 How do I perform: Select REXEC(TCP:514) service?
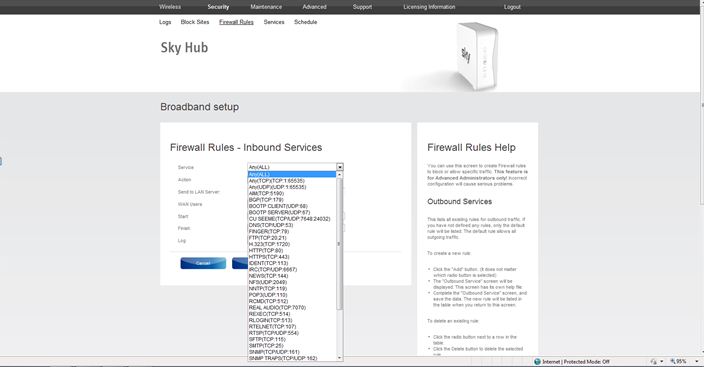point(292,314)
